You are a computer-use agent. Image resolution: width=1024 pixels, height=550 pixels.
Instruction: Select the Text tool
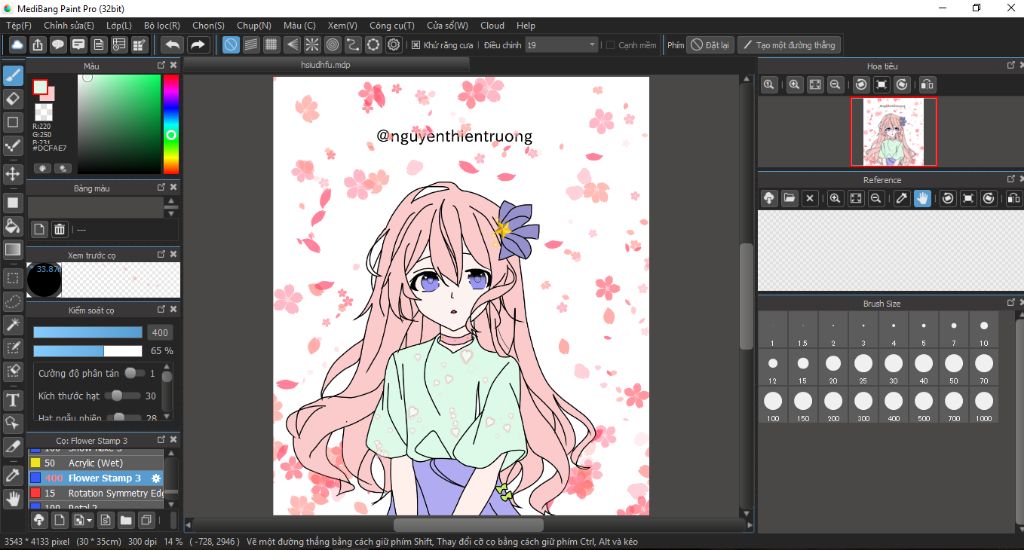tap(12, 400)
